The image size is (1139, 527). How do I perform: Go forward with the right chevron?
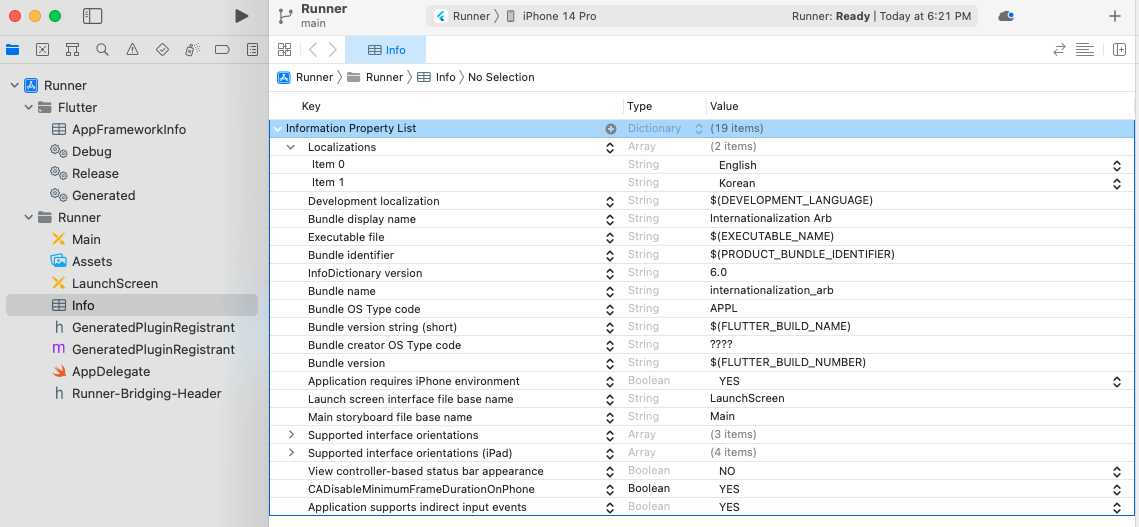click(x=333, y=49)
